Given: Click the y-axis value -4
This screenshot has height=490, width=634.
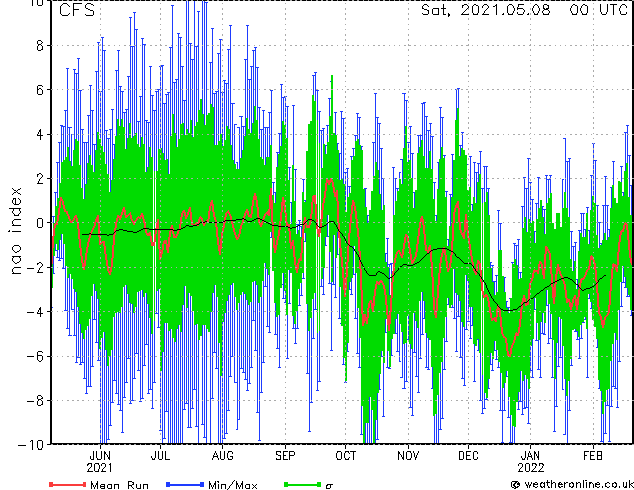Looking at the screenshot, I should (35, 312).
